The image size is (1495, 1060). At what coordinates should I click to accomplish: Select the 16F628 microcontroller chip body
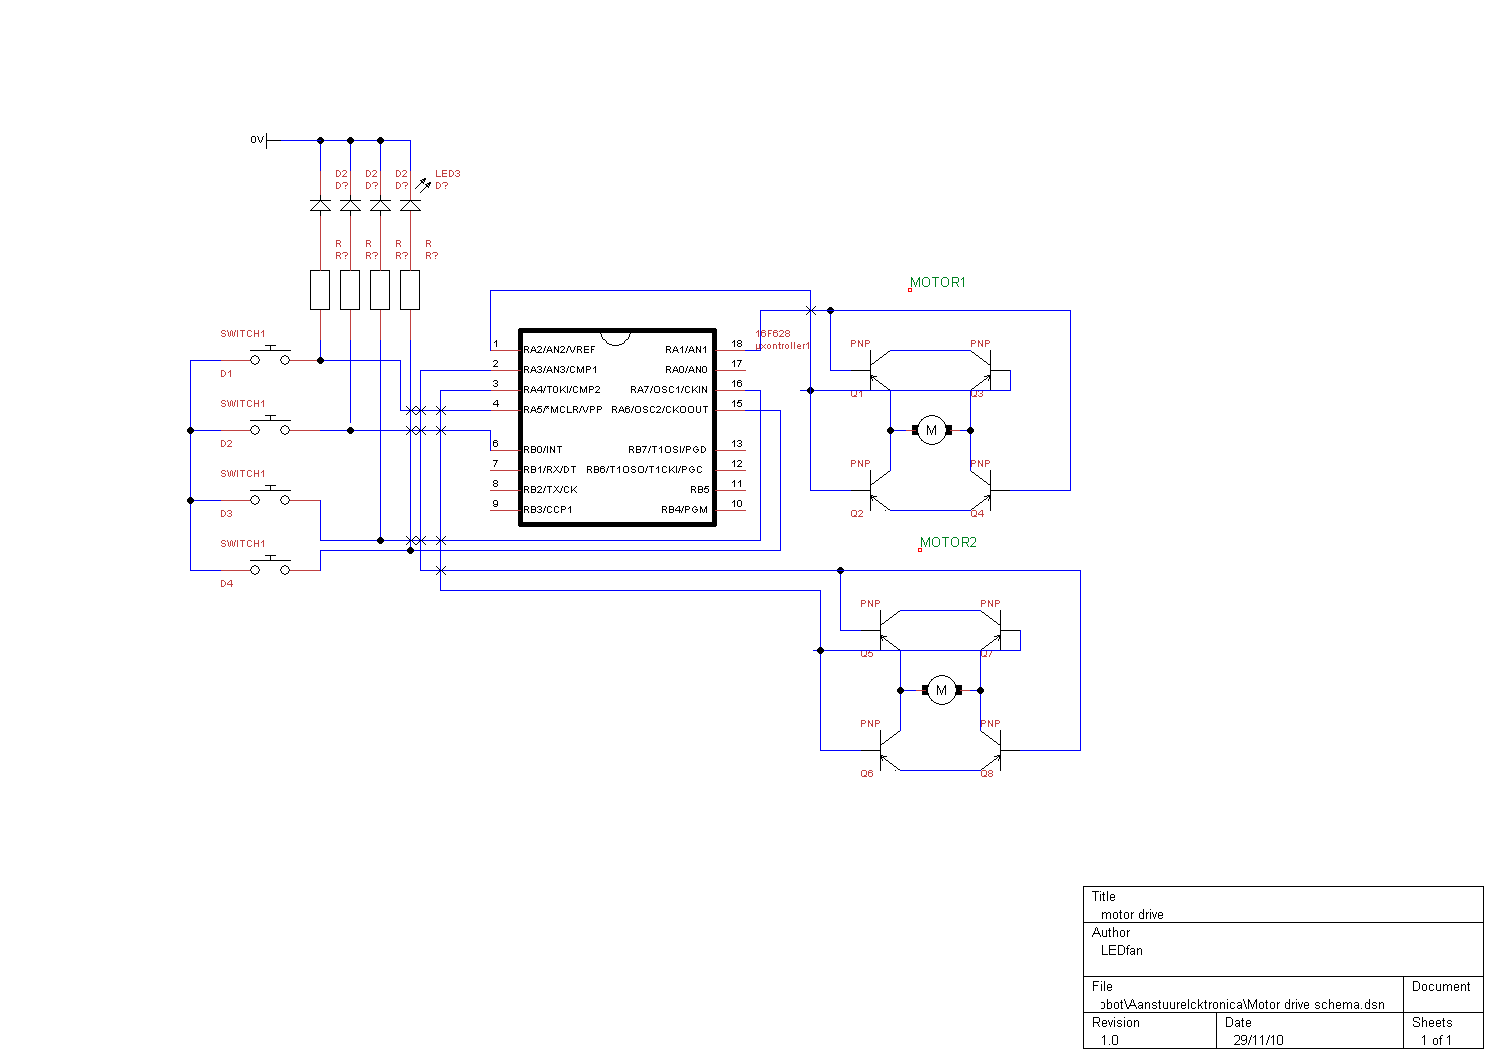click(617, 428)
